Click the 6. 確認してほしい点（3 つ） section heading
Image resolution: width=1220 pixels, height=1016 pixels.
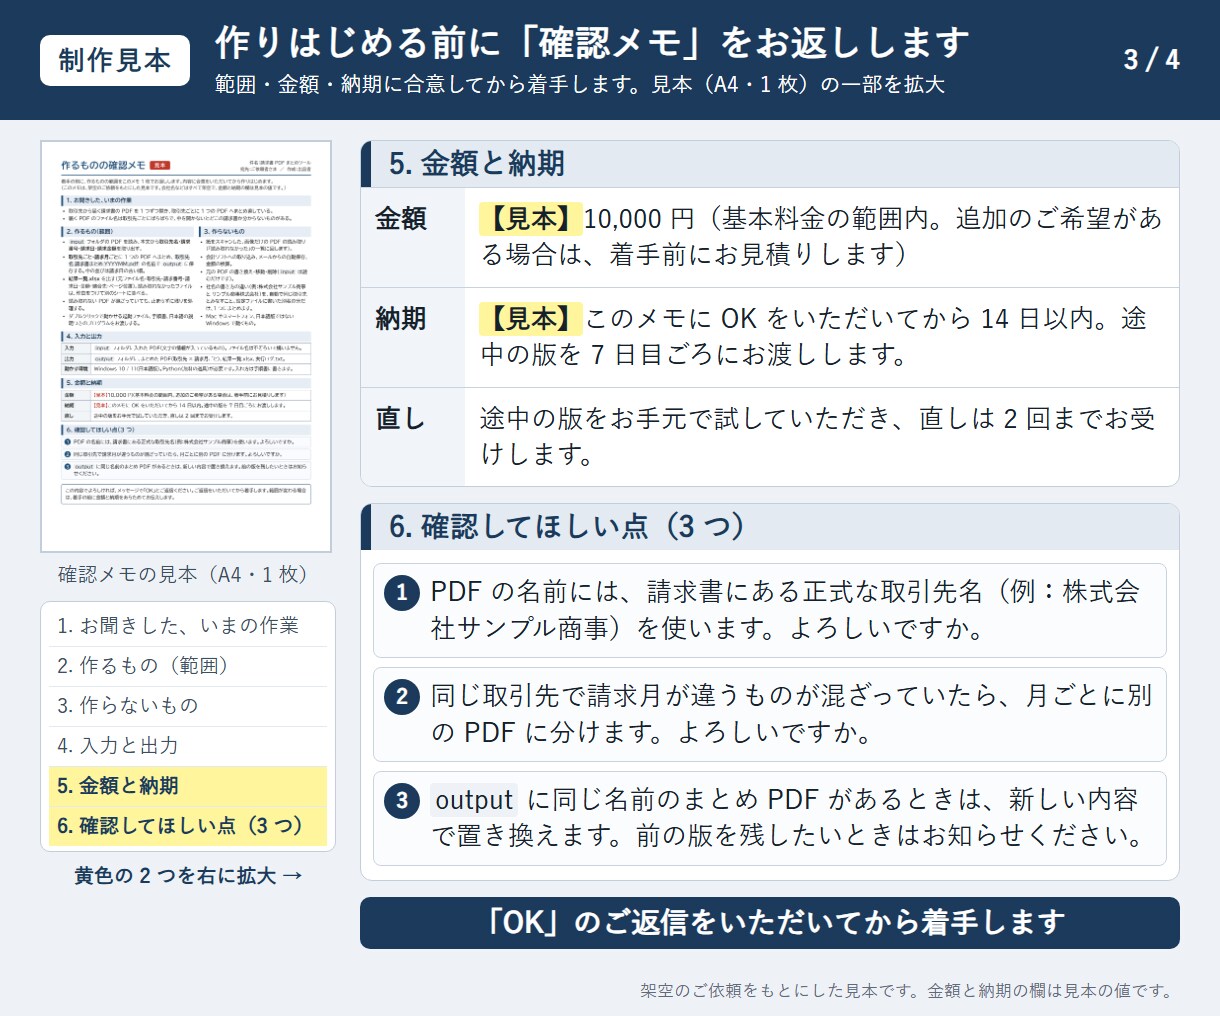pyautogui.click(x=770, y=527)
